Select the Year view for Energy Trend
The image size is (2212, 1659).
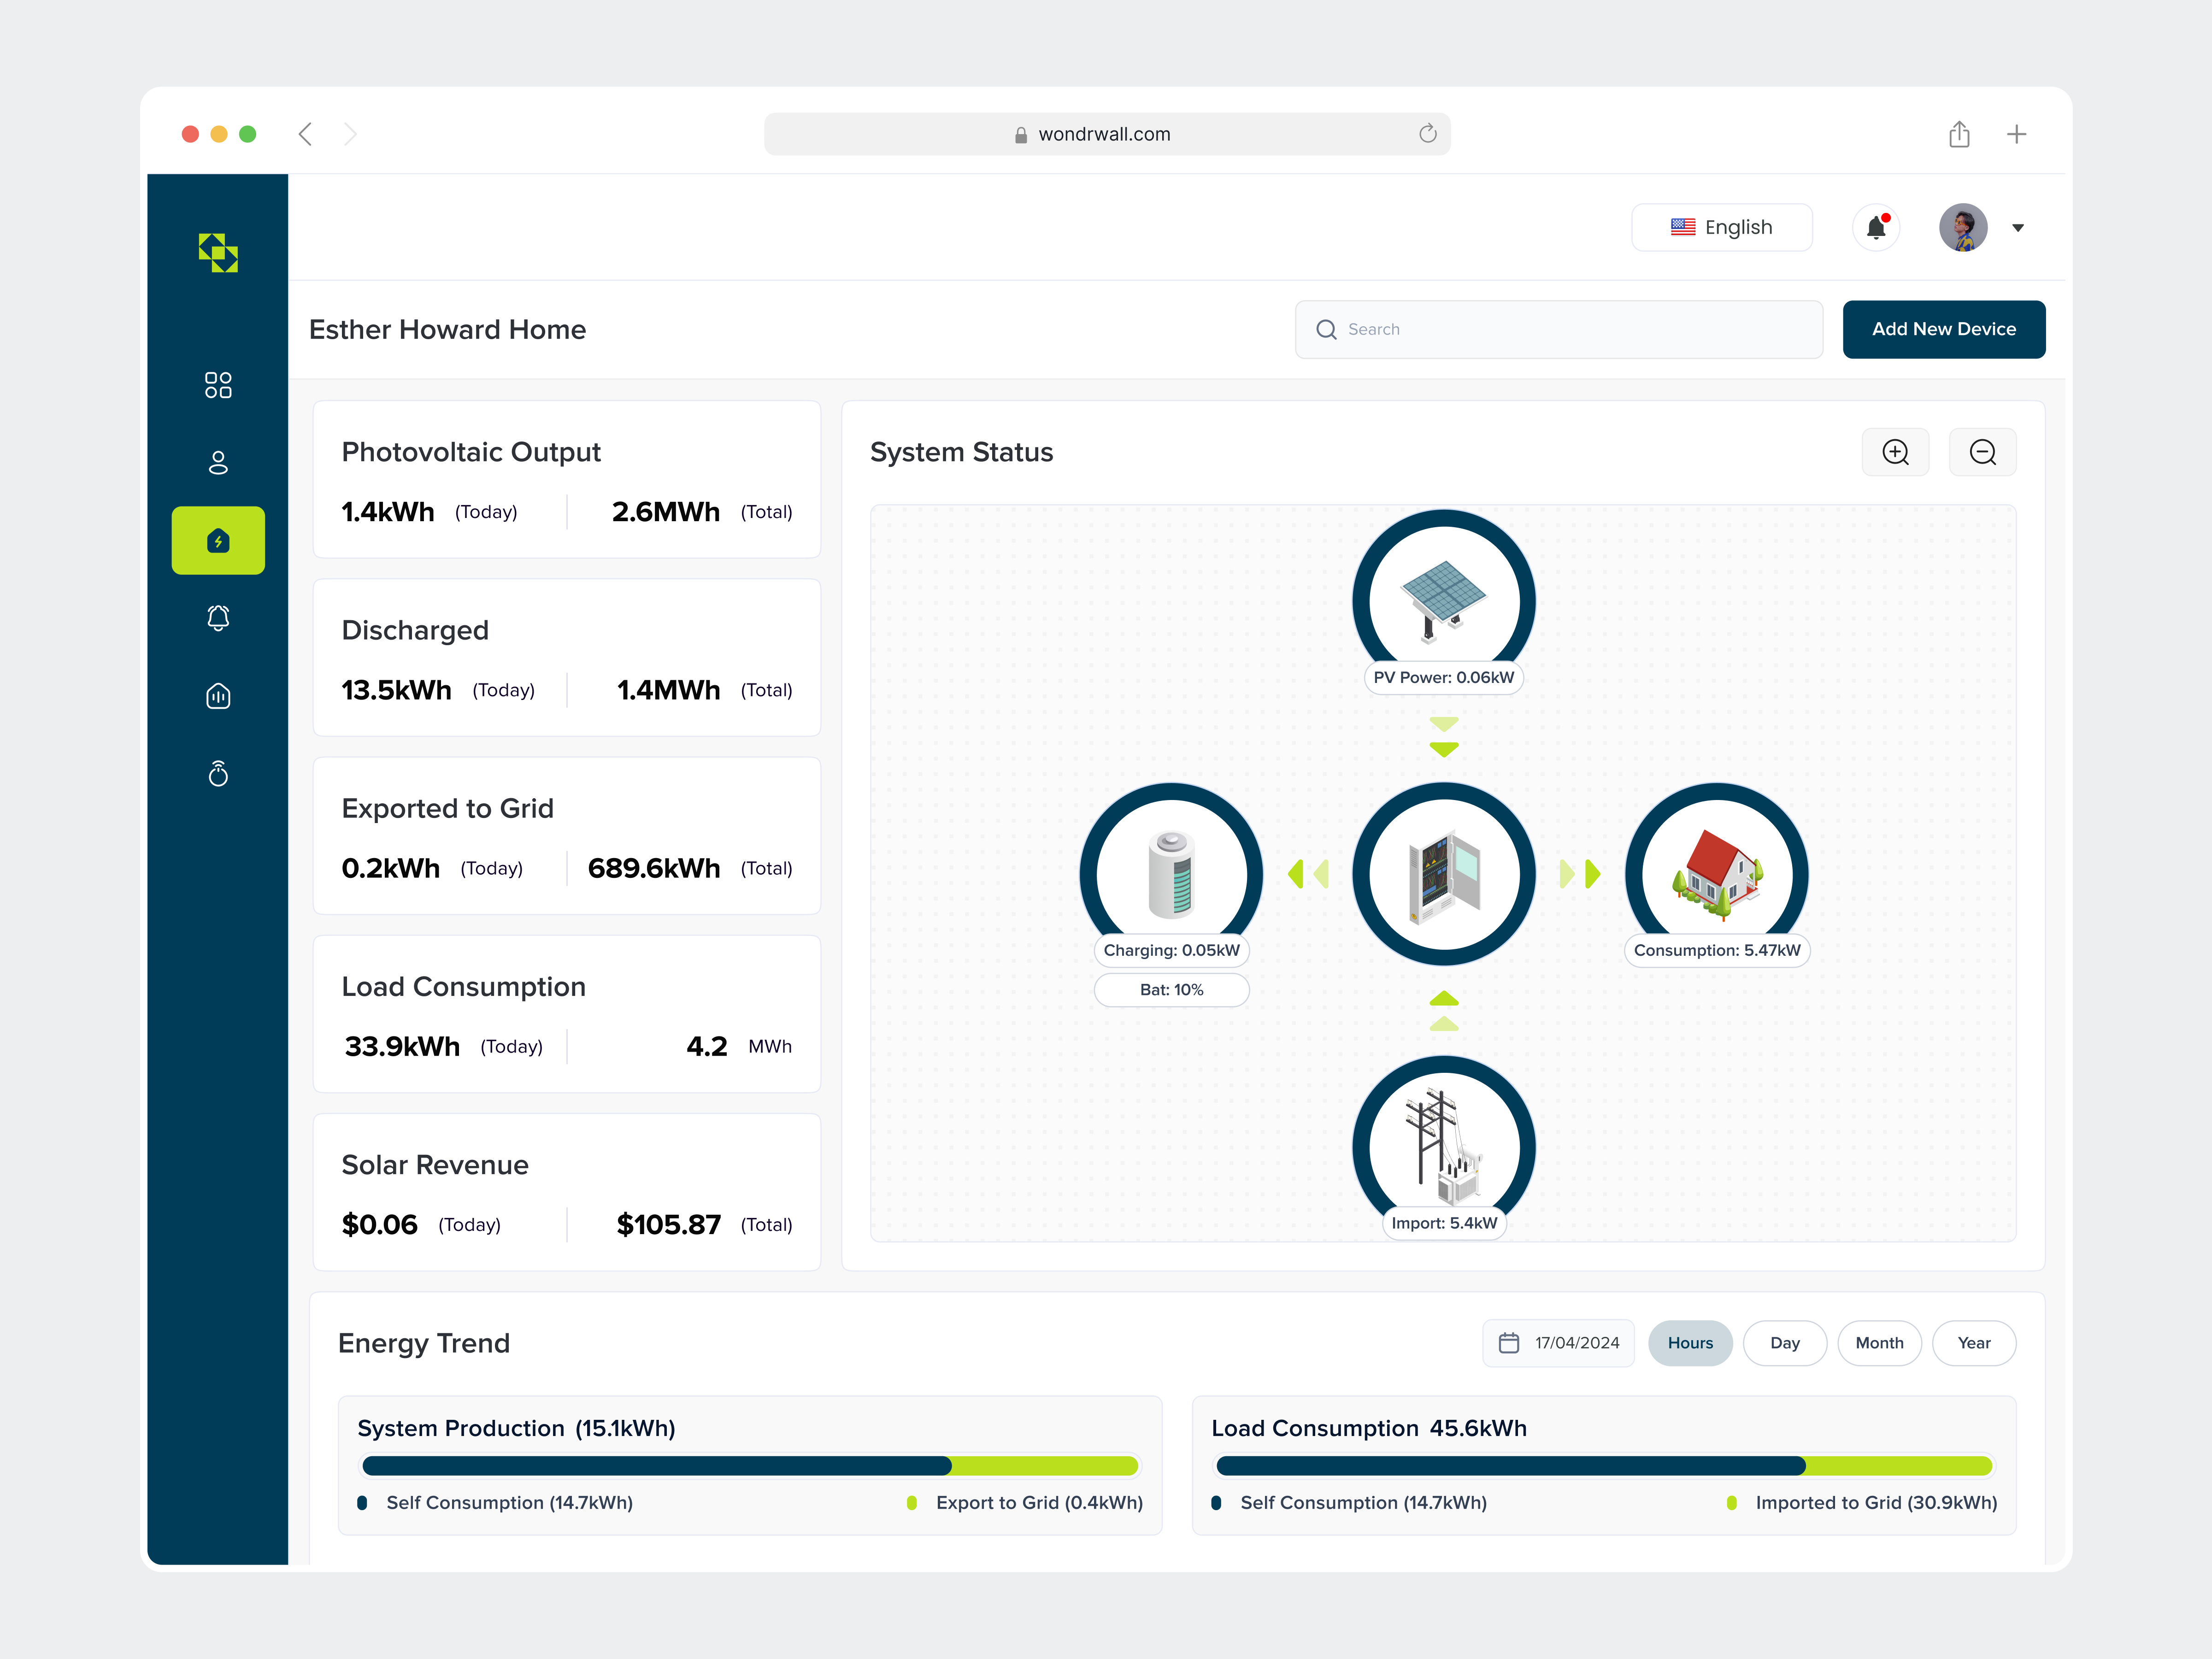1974,1343
